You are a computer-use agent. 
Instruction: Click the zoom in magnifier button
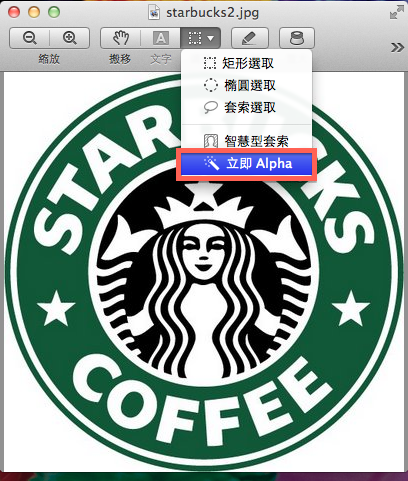click(70, 38)
